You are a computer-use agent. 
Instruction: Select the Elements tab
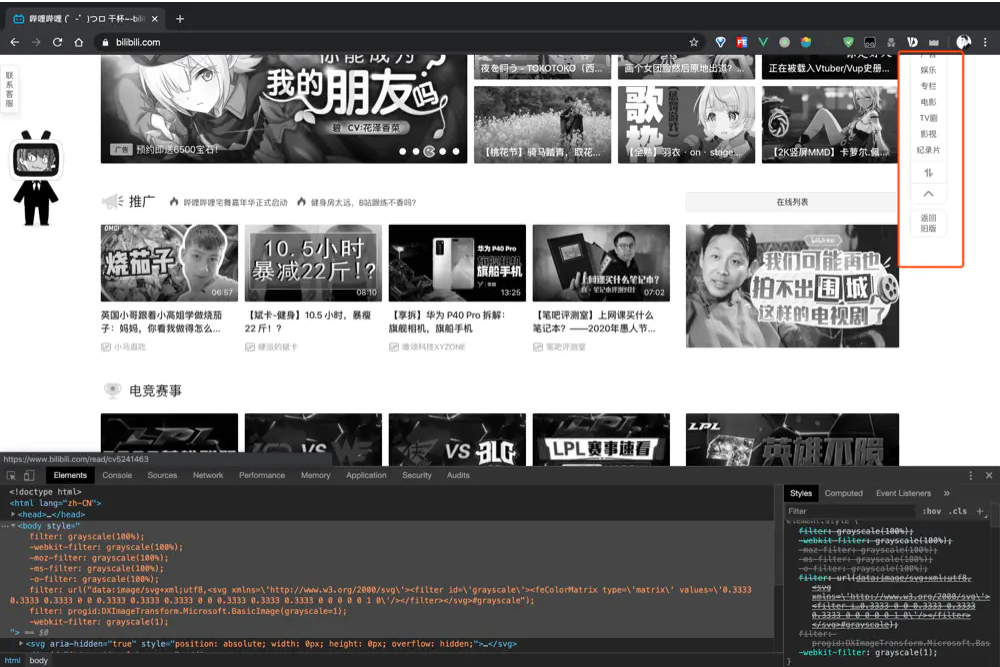tap(70, 475)
